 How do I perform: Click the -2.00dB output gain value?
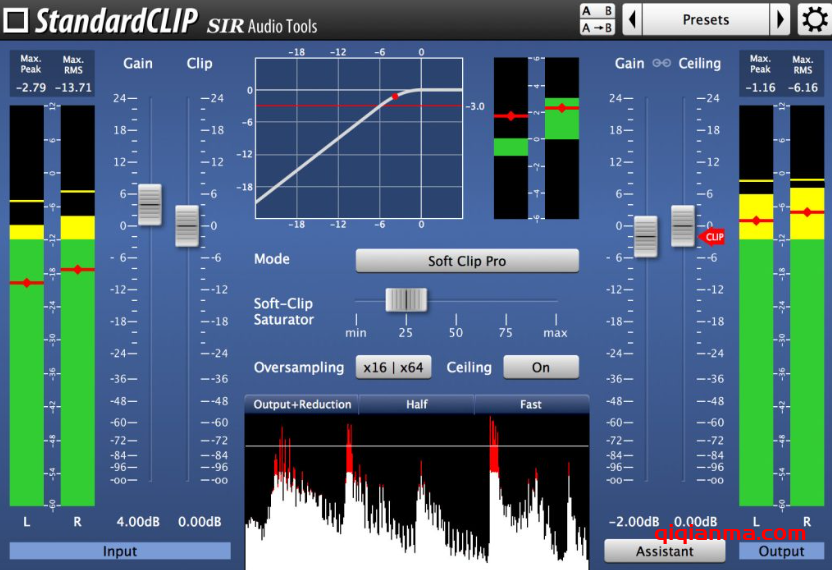click(634, 522)
